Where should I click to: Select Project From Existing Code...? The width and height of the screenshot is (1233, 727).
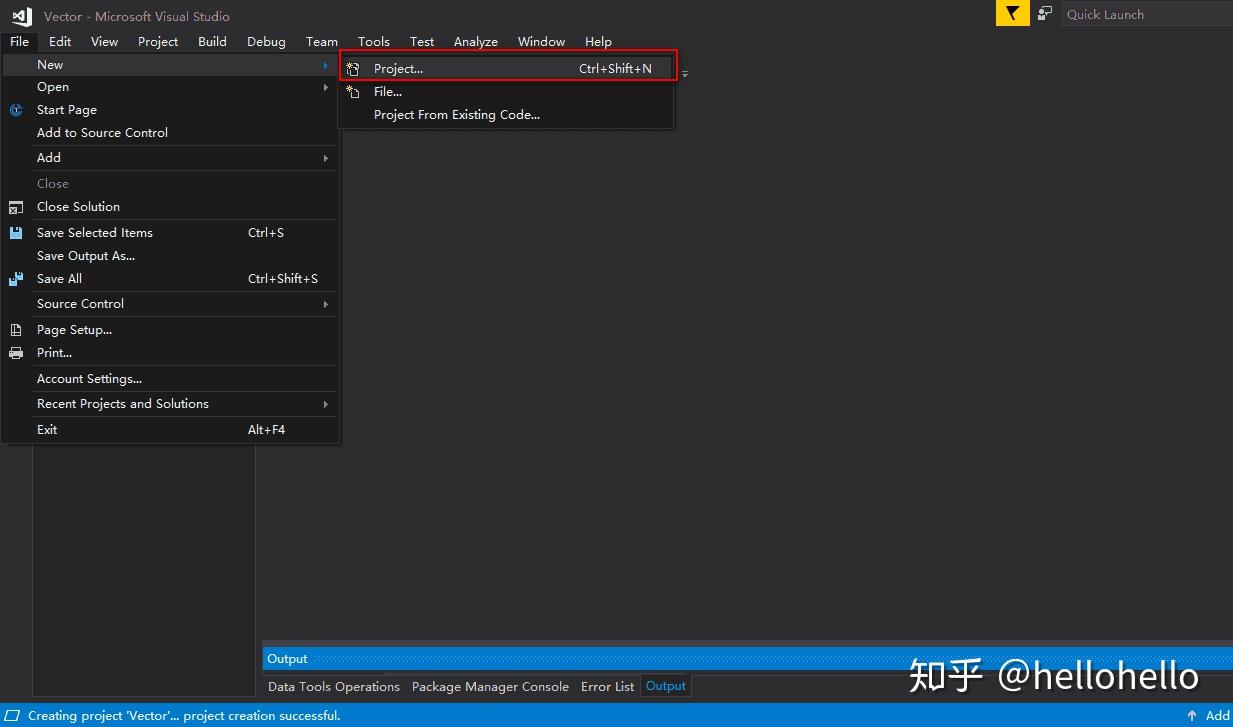507,115
